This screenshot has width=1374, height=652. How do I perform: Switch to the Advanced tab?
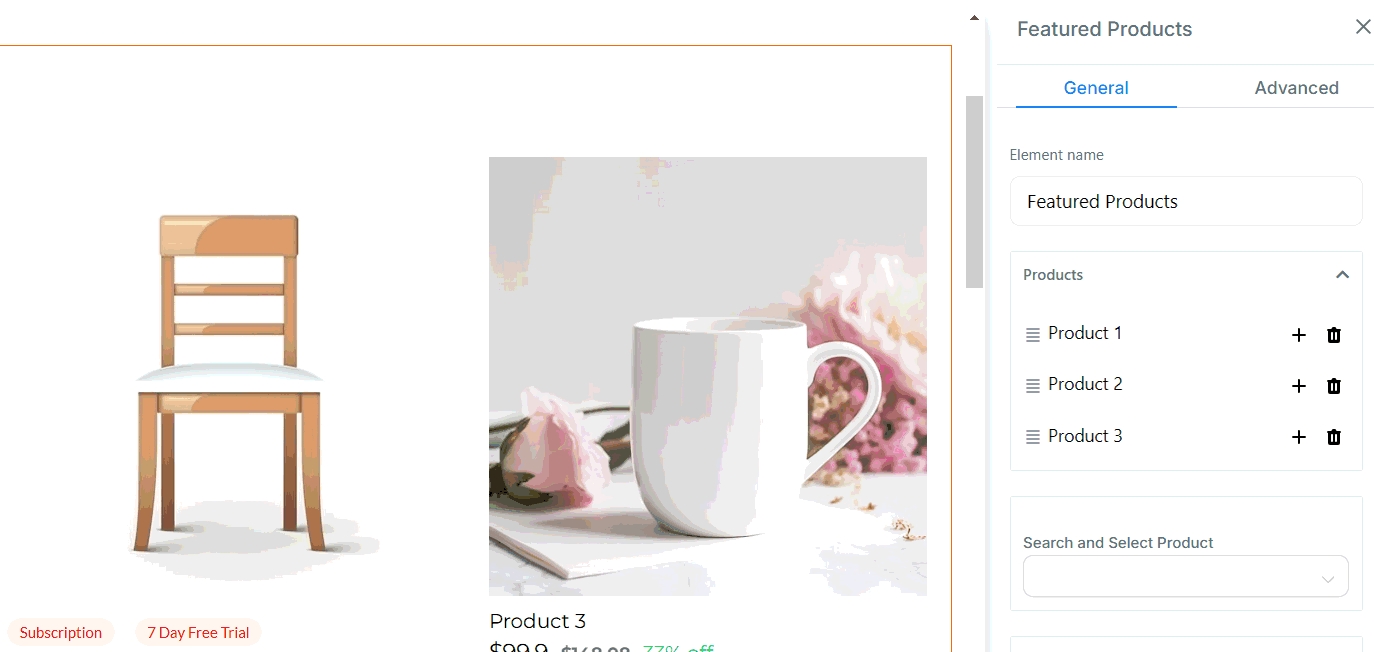tap(1296, 88)
